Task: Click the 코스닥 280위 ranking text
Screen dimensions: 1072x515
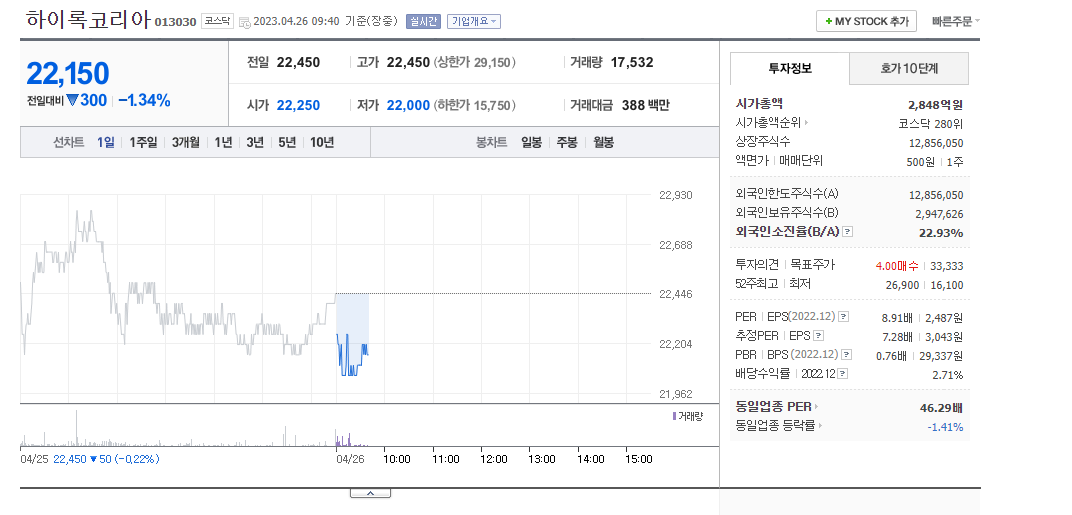Action: click(x=930, y=124)
